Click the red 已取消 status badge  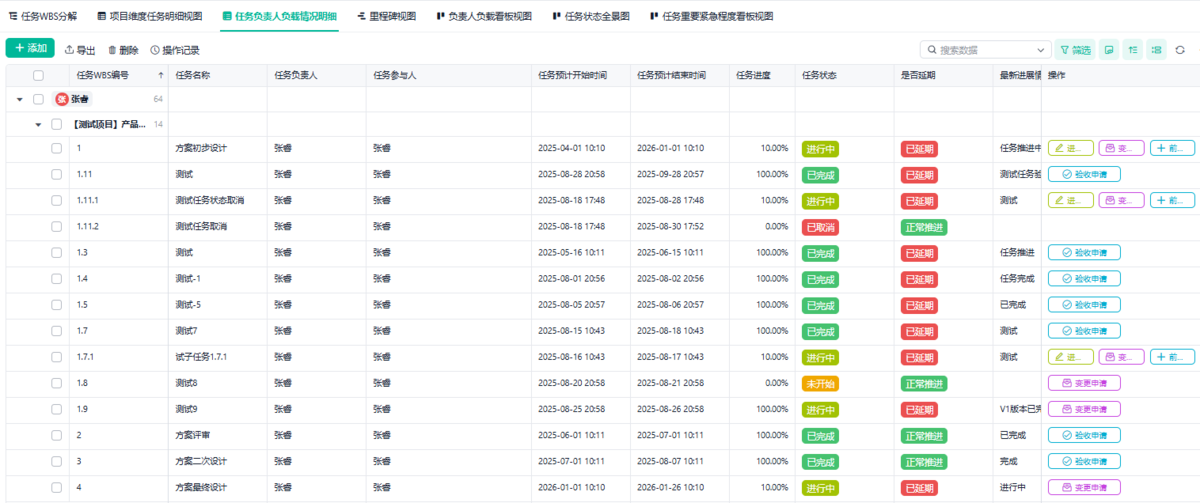coord(820,227)
